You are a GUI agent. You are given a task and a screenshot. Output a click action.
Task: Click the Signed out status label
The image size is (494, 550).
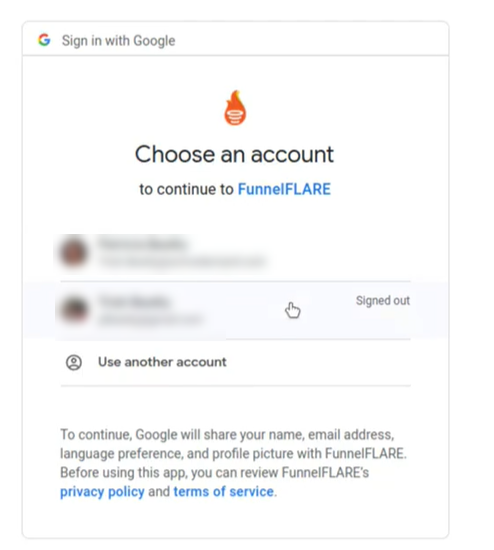point(383,301)
